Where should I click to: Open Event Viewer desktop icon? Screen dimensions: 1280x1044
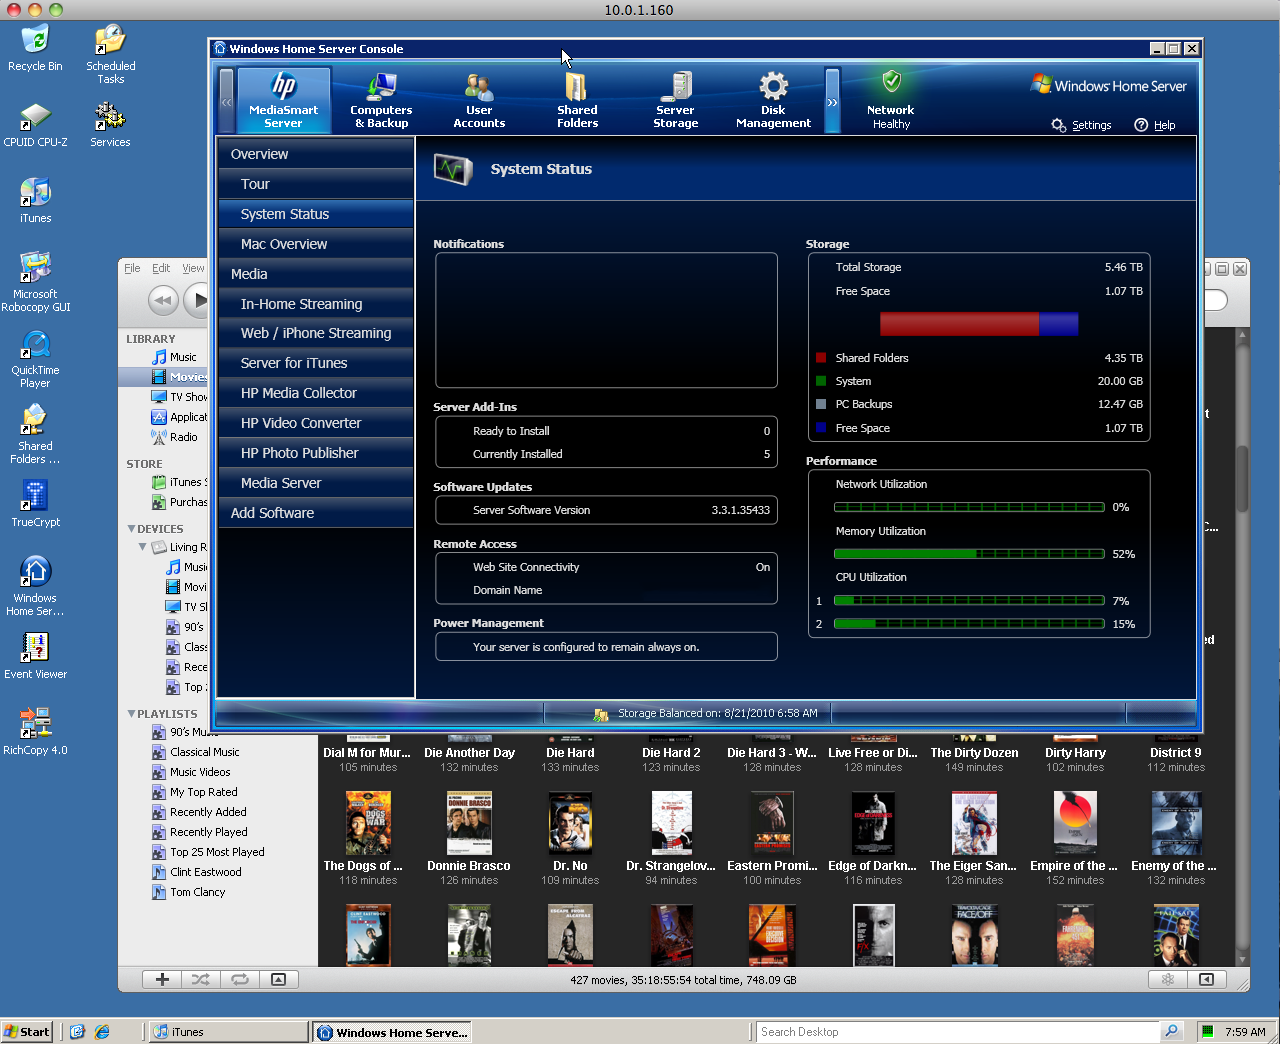[x=35, y=656]
